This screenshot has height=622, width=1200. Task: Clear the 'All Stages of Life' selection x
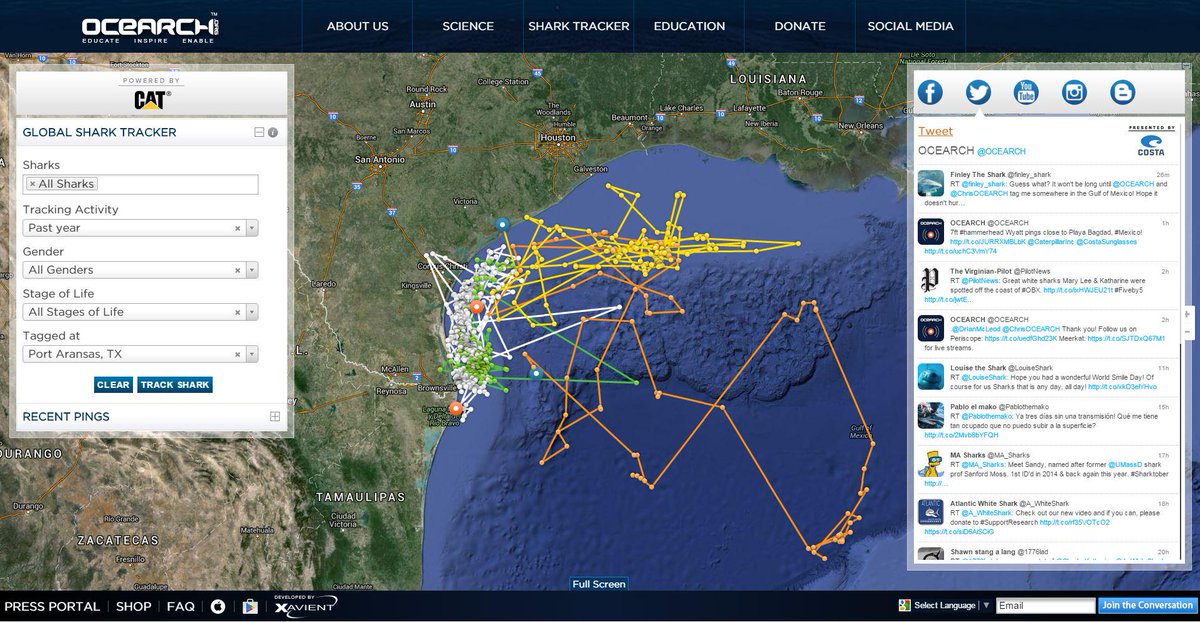(238, 312)
